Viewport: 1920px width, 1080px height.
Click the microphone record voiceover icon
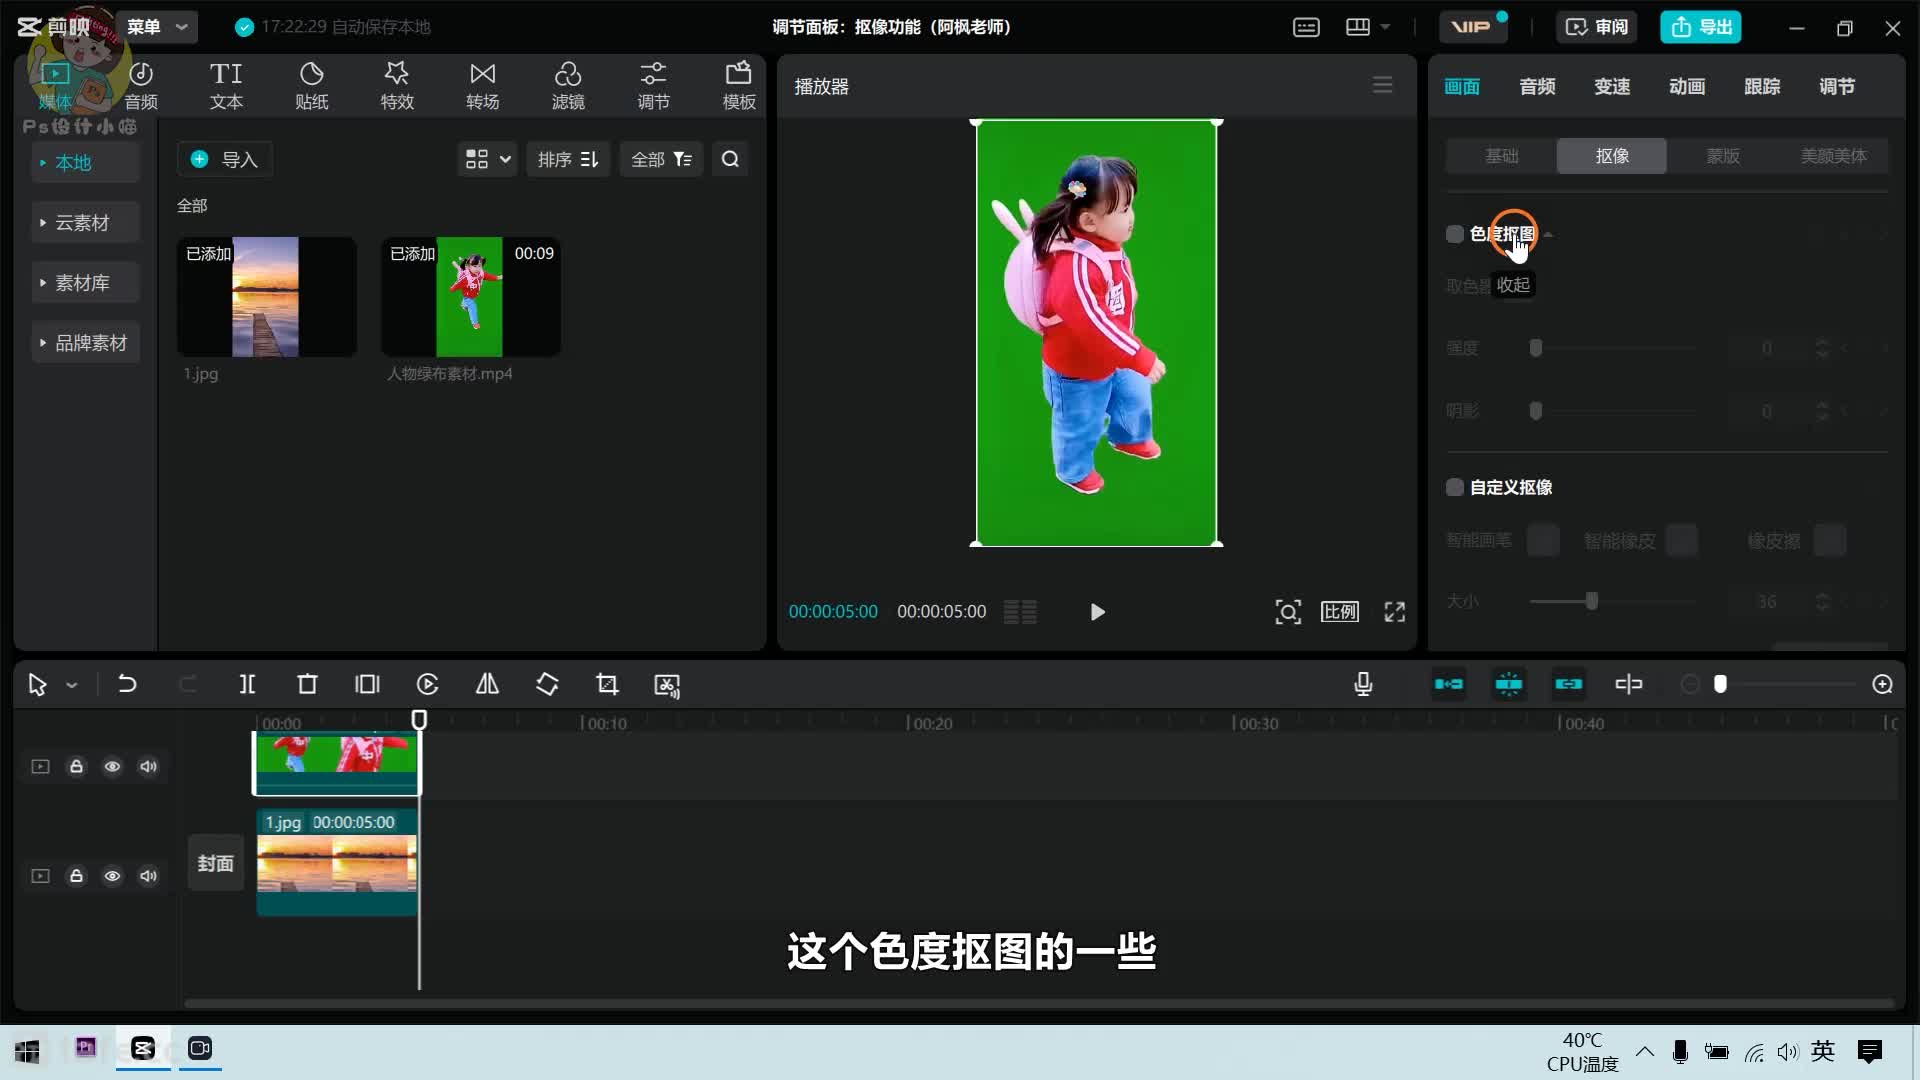[1363, 684]
